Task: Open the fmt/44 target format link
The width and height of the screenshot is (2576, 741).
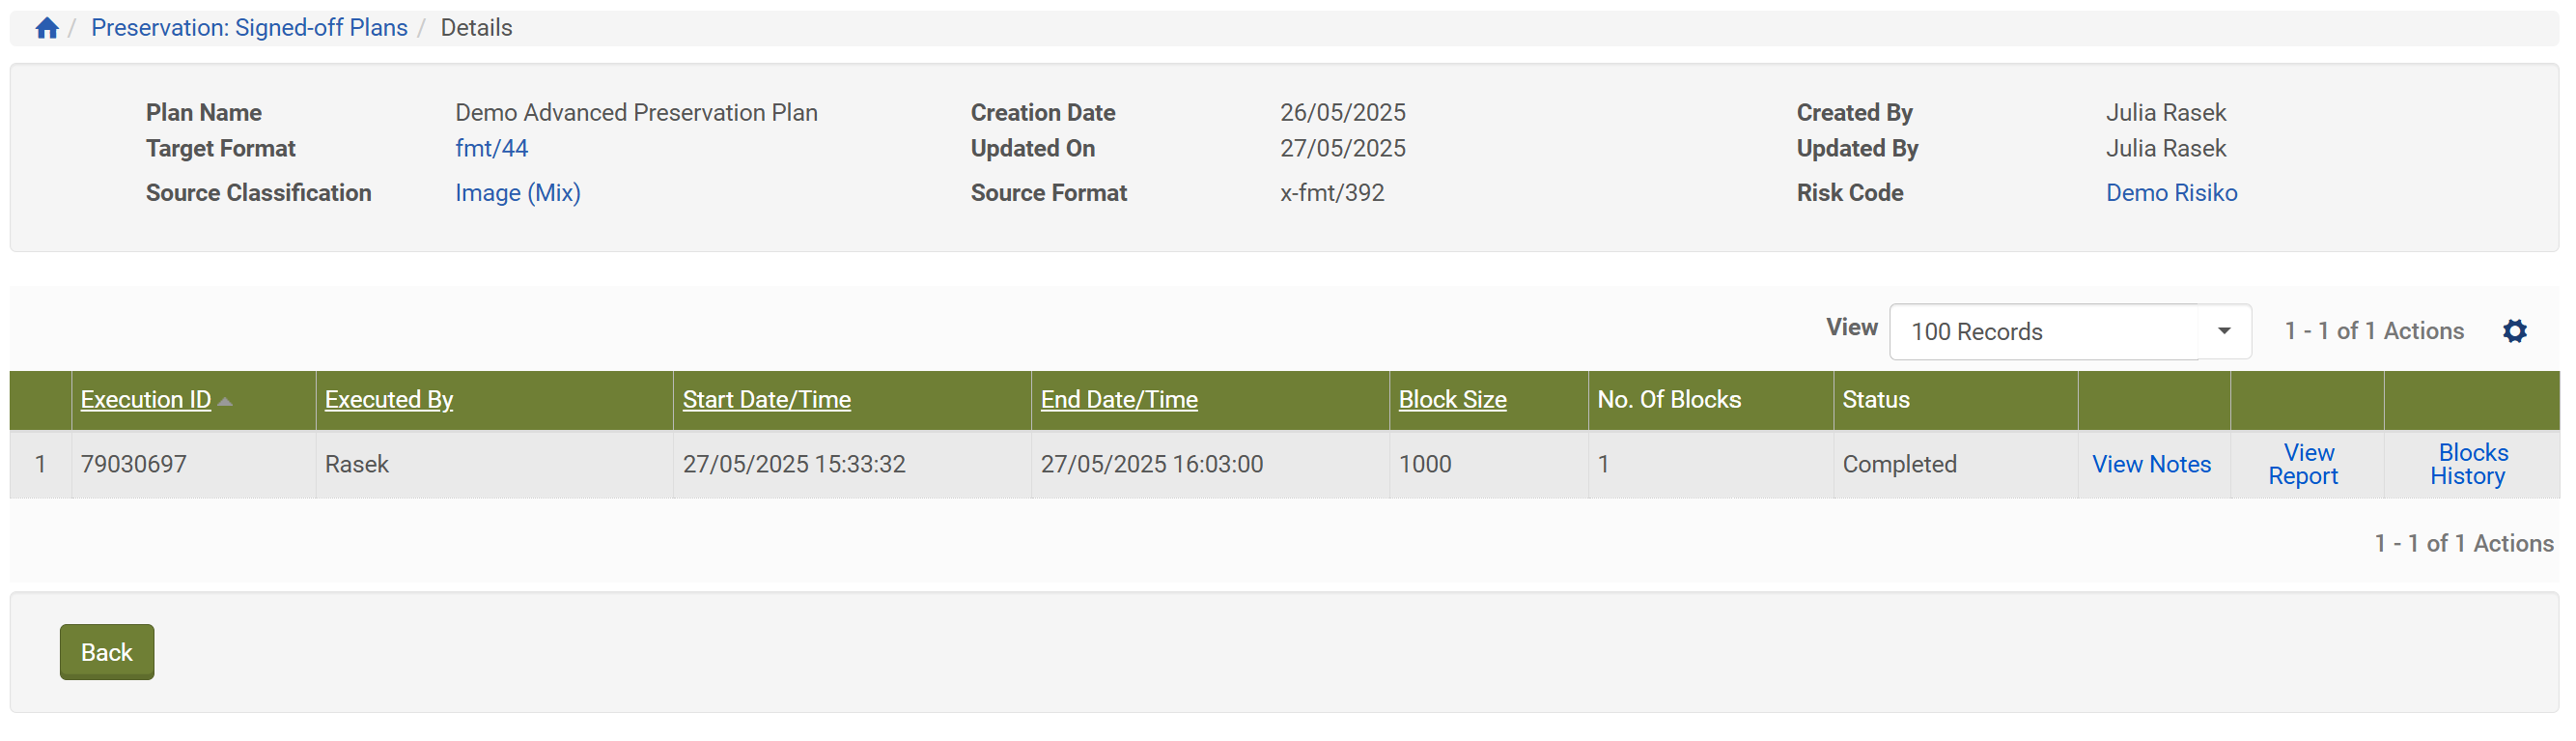Action: tap(491, 148)
